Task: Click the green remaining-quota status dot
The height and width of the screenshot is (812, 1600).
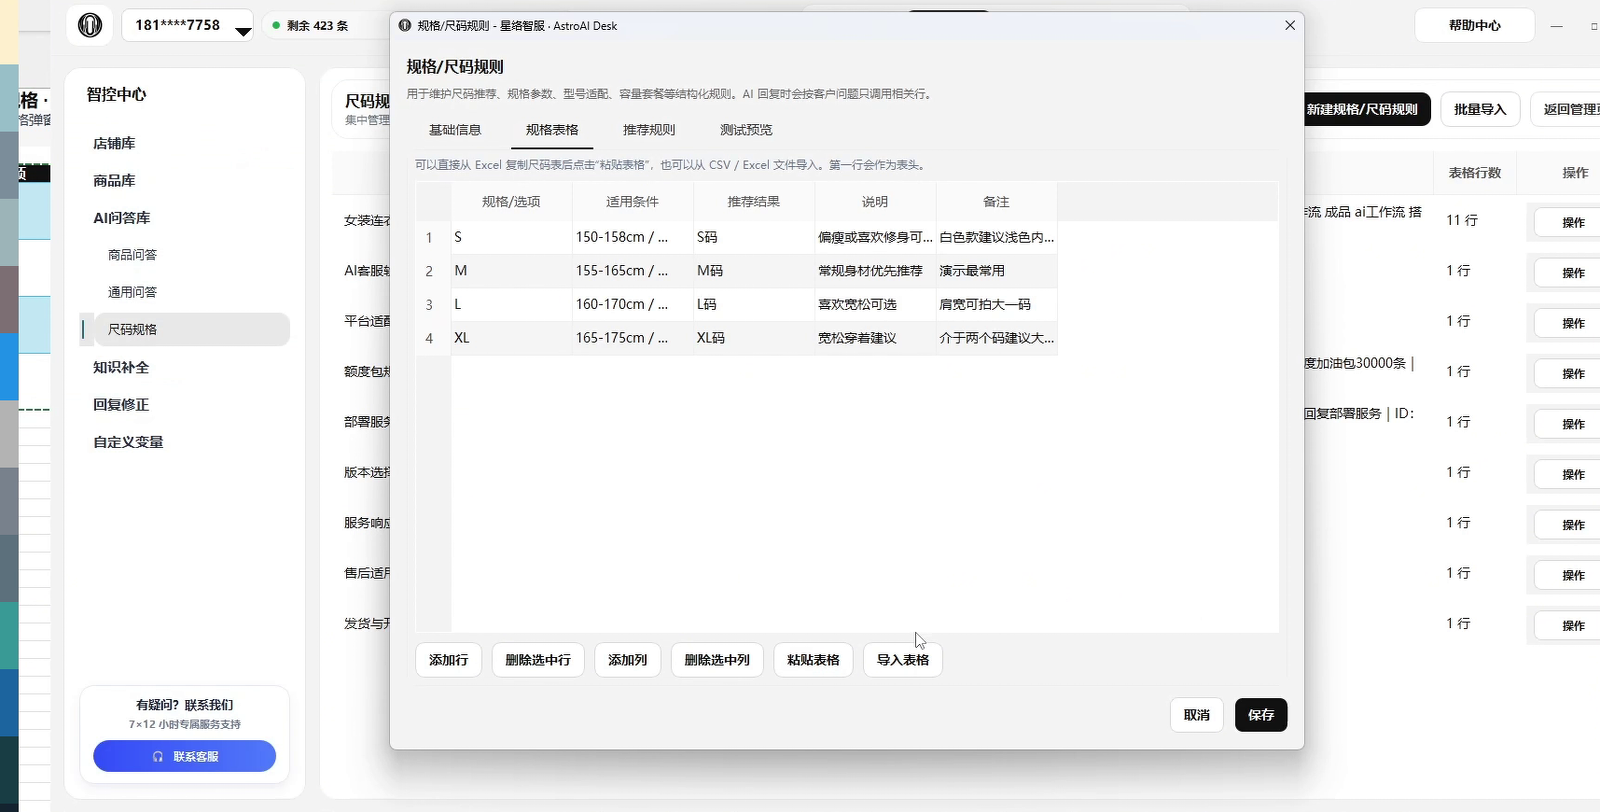Action: (x=276, y=25)
